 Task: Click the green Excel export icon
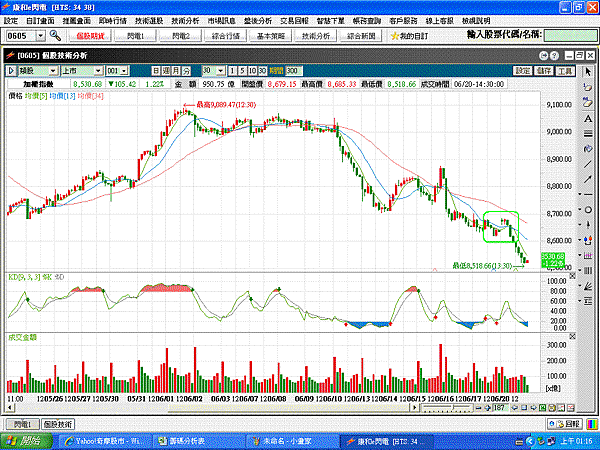[542, 408]
